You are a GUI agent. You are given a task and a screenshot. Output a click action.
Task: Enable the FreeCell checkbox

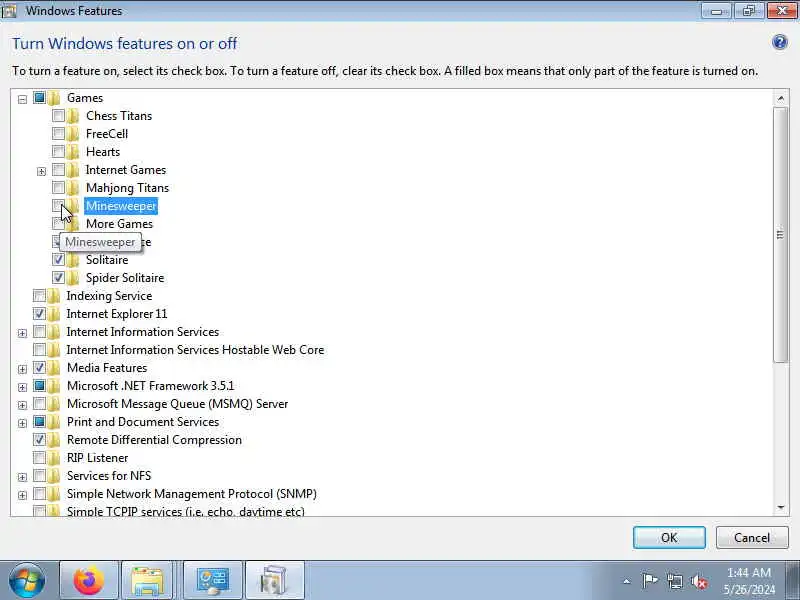pyautogui.click(x=58, y=133)
